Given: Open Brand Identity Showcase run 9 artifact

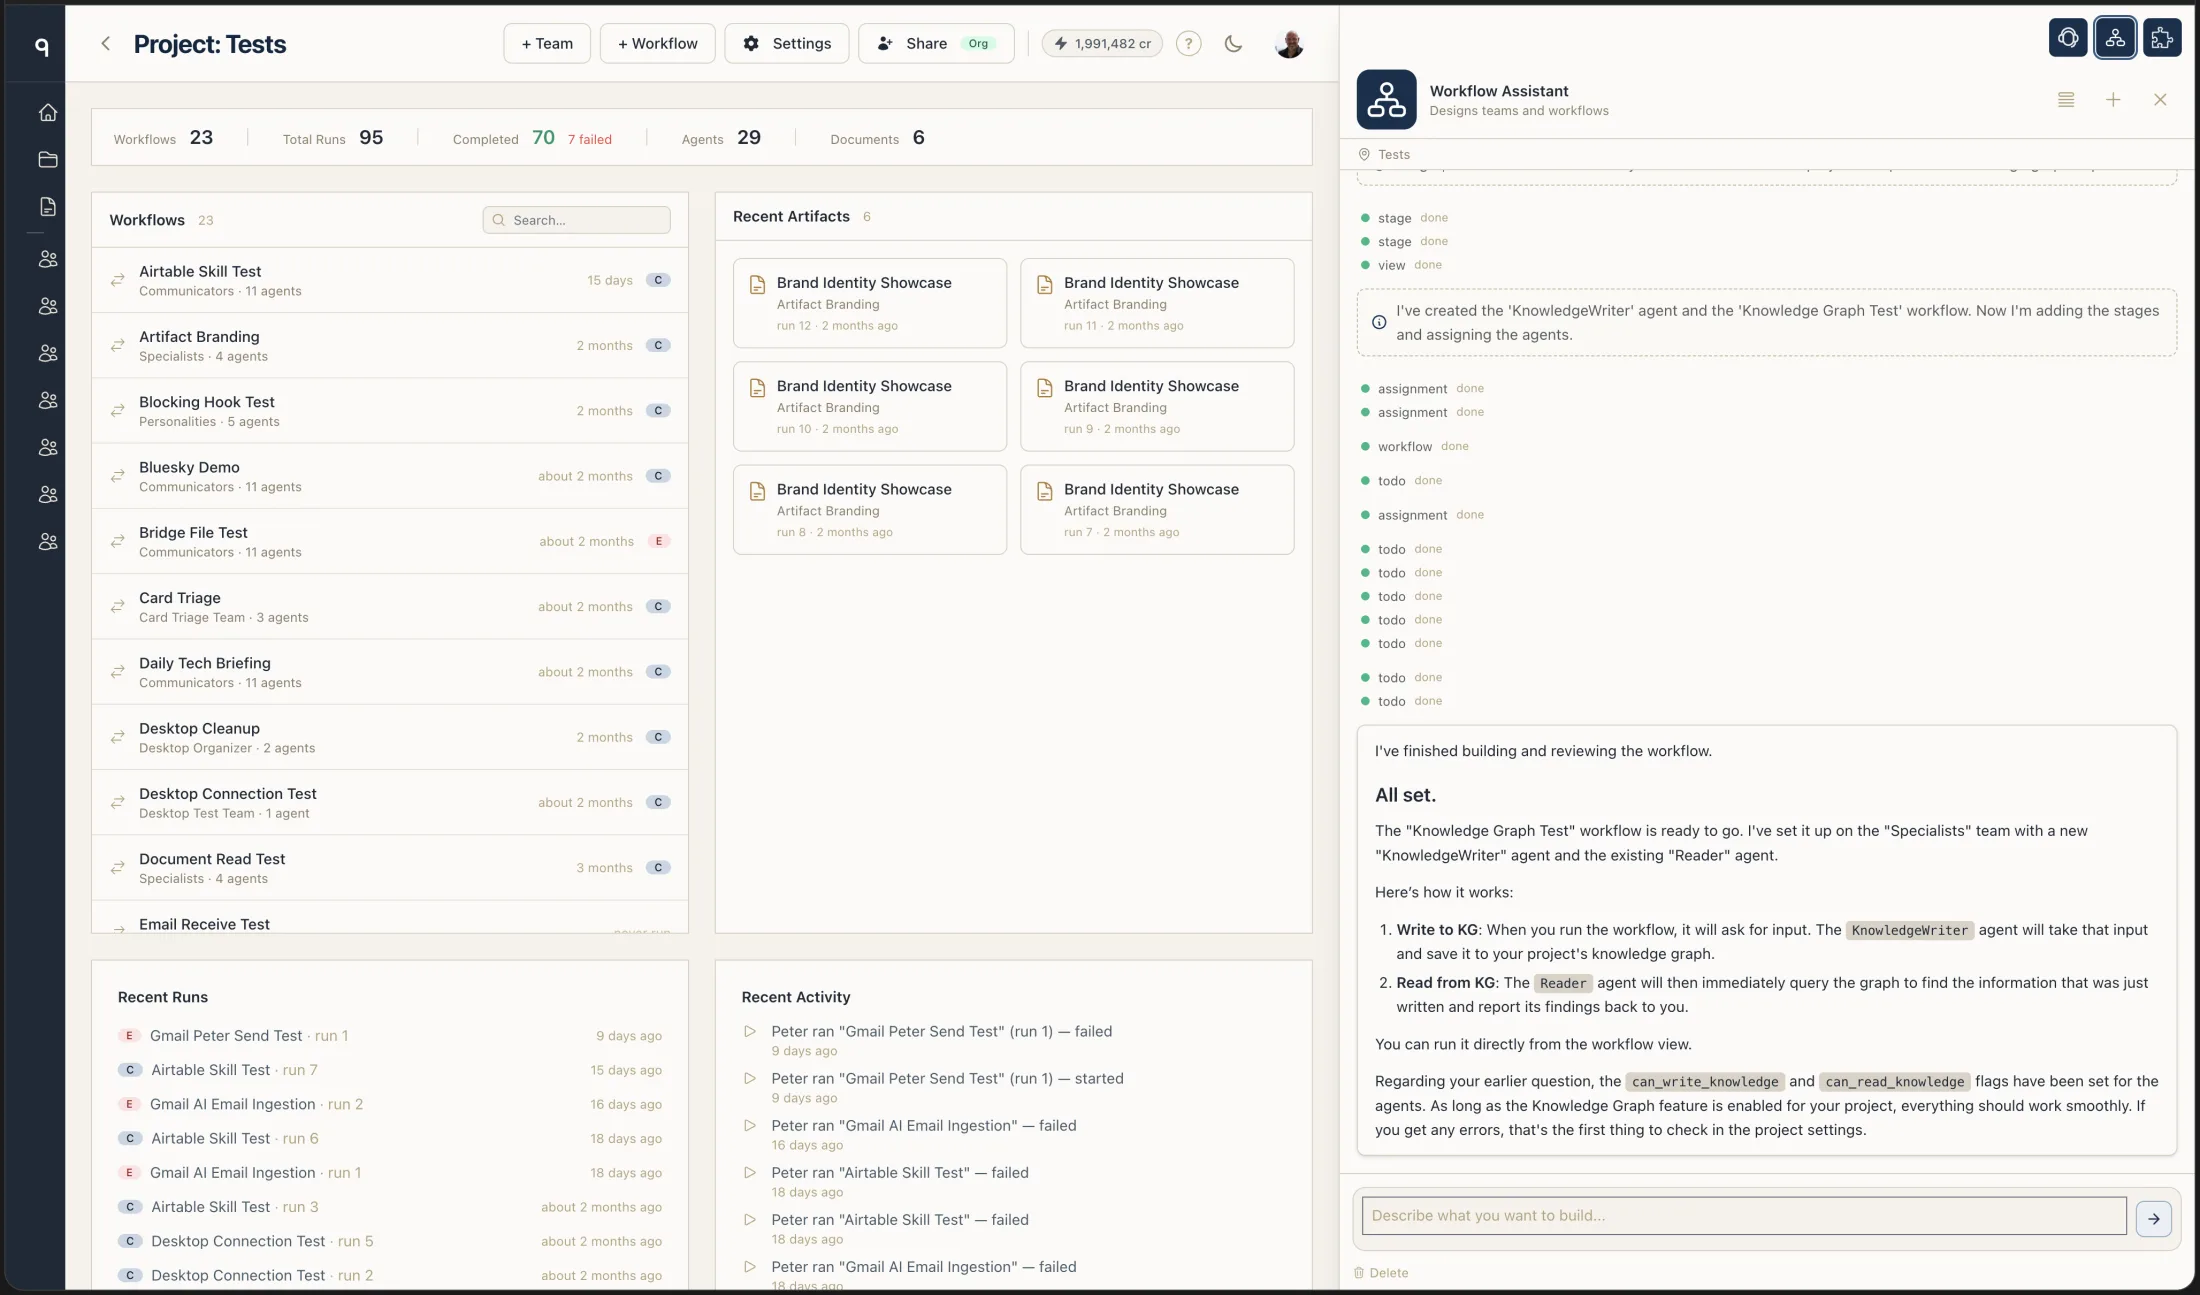Looking at the screenshot, I should click(x=1157, y=406).
